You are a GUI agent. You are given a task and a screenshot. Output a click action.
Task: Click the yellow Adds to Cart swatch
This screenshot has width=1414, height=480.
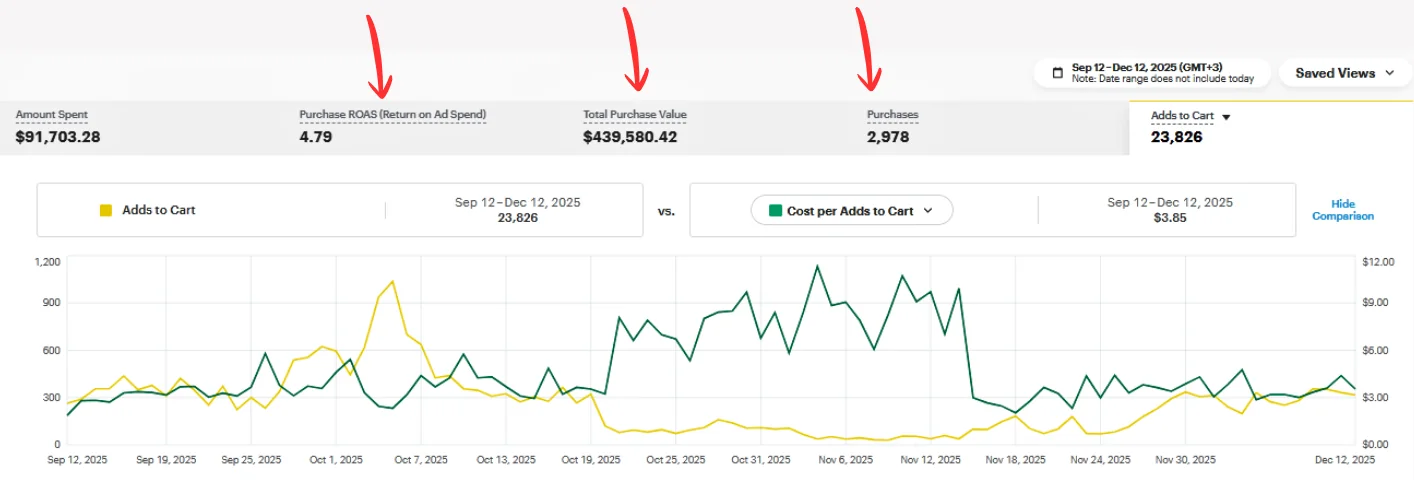click(106, 210)
